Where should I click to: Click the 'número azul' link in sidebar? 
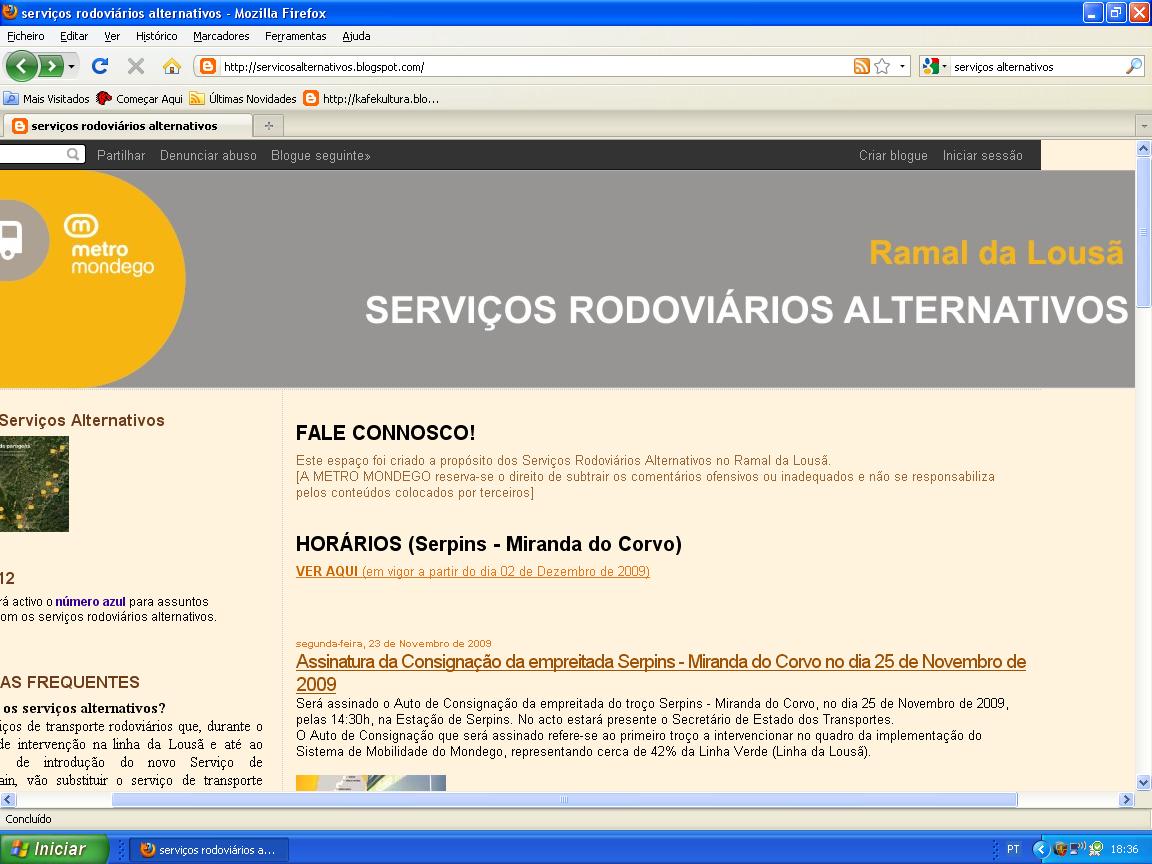pos(90,601)
